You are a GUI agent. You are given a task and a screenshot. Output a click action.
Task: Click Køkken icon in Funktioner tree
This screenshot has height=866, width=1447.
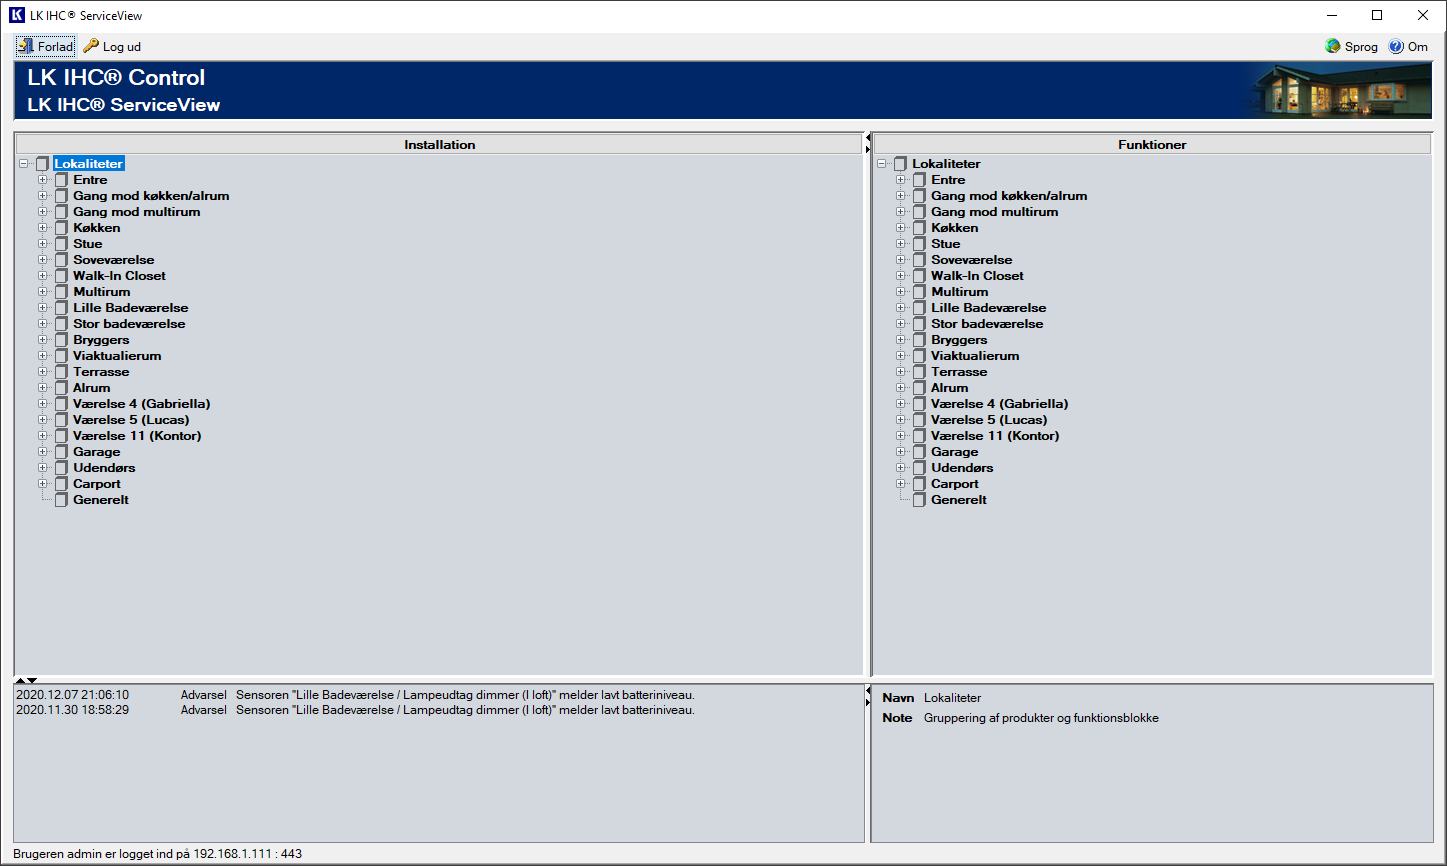(919, 228)
